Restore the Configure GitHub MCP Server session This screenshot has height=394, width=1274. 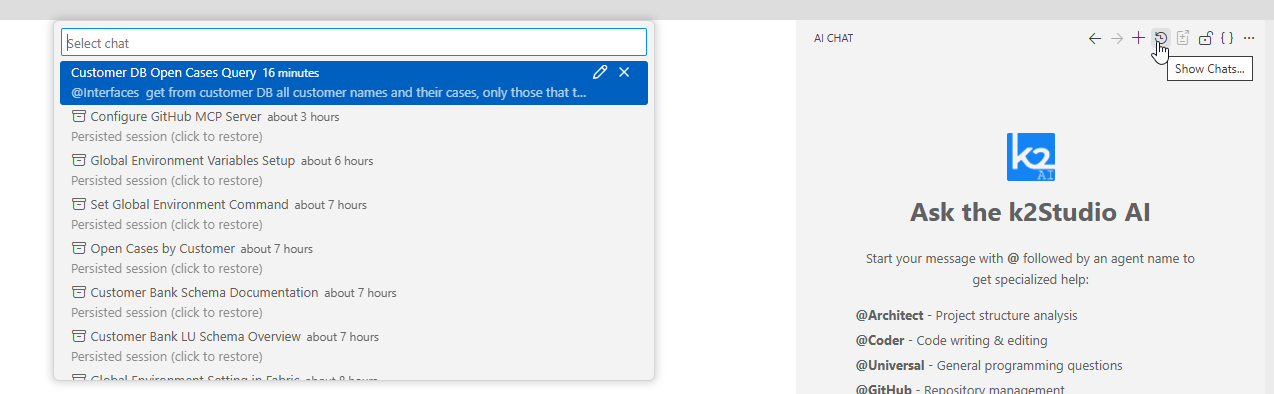click(x=354, y=126)
